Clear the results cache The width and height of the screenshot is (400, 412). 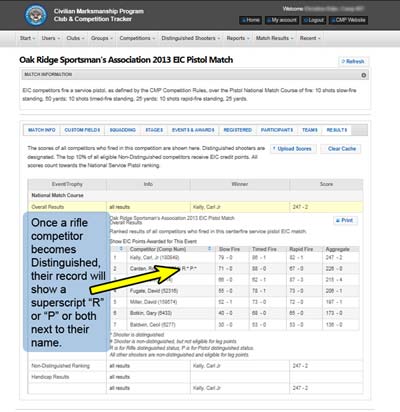pos(342,149)
